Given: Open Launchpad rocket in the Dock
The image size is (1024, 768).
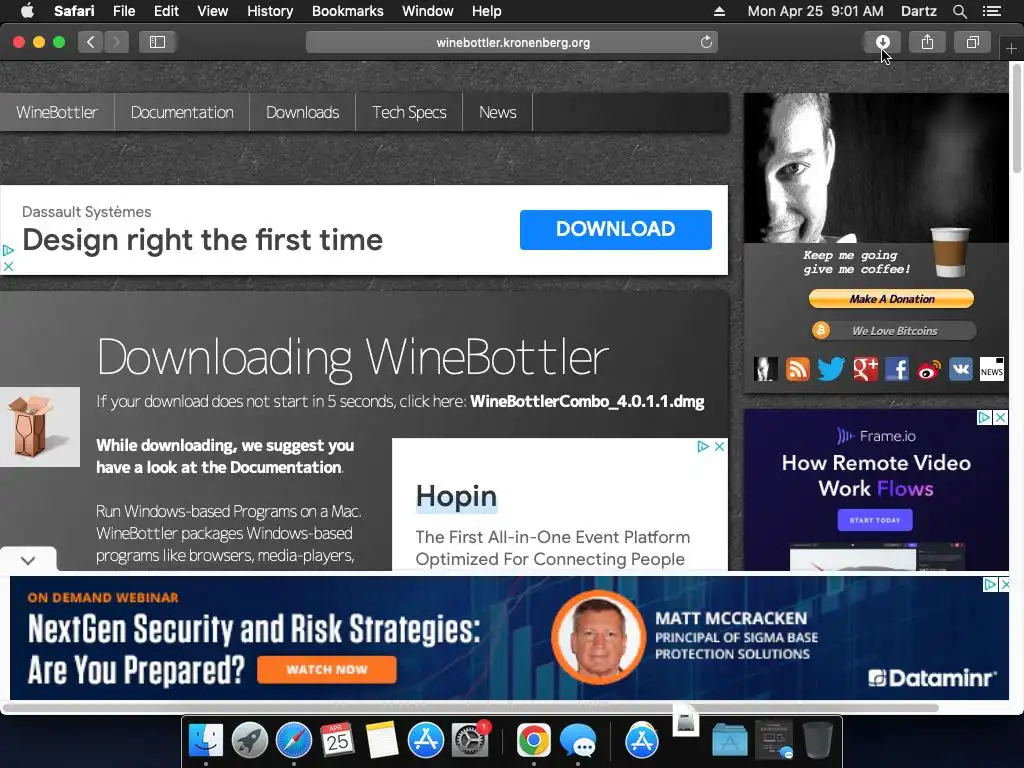Looking at the screenshot, I should (249, 741).
